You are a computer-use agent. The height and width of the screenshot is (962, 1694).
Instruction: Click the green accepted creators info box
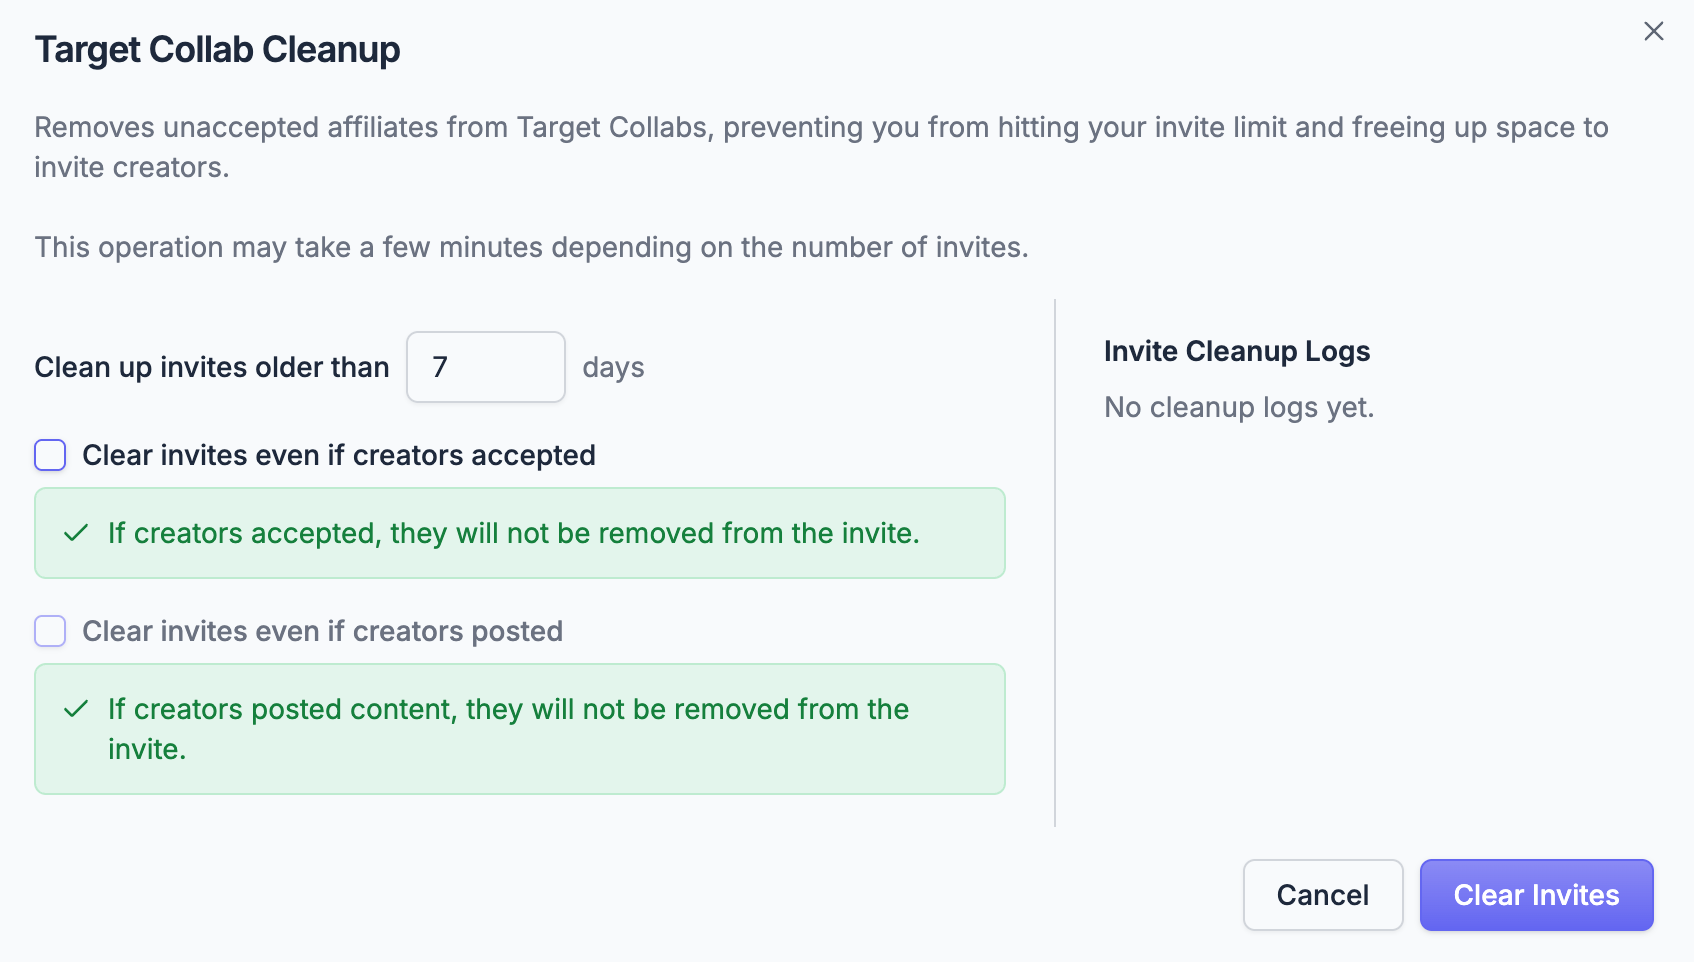(x=520, y=533)
